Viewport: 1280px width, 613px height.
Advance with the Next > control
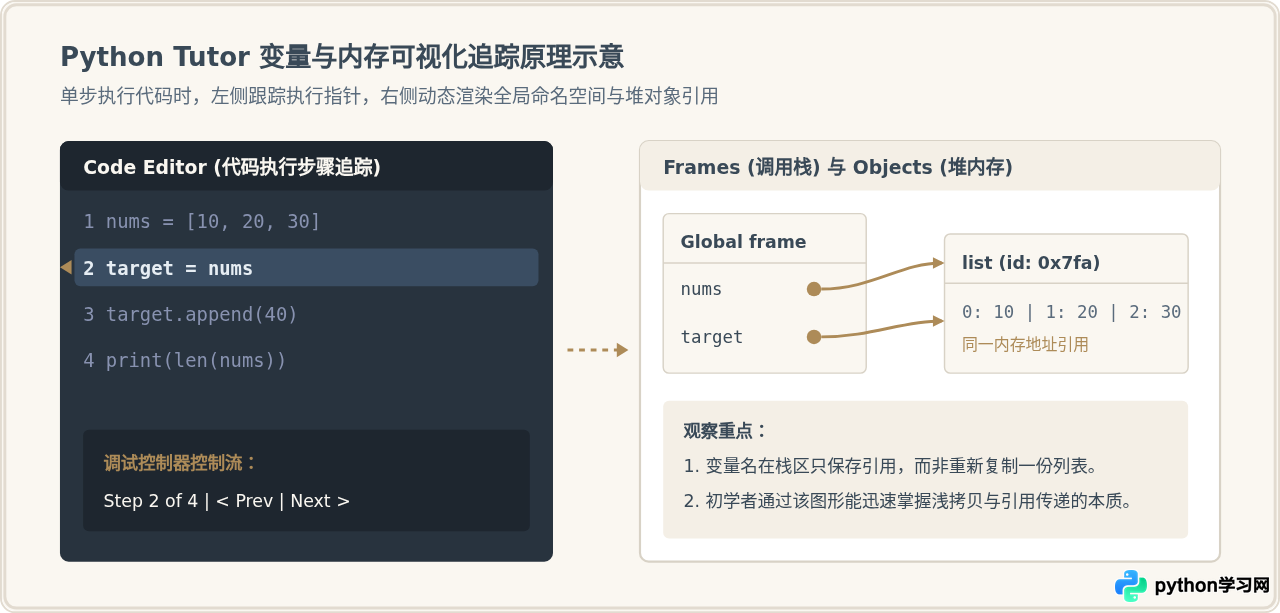click(320, 501)
